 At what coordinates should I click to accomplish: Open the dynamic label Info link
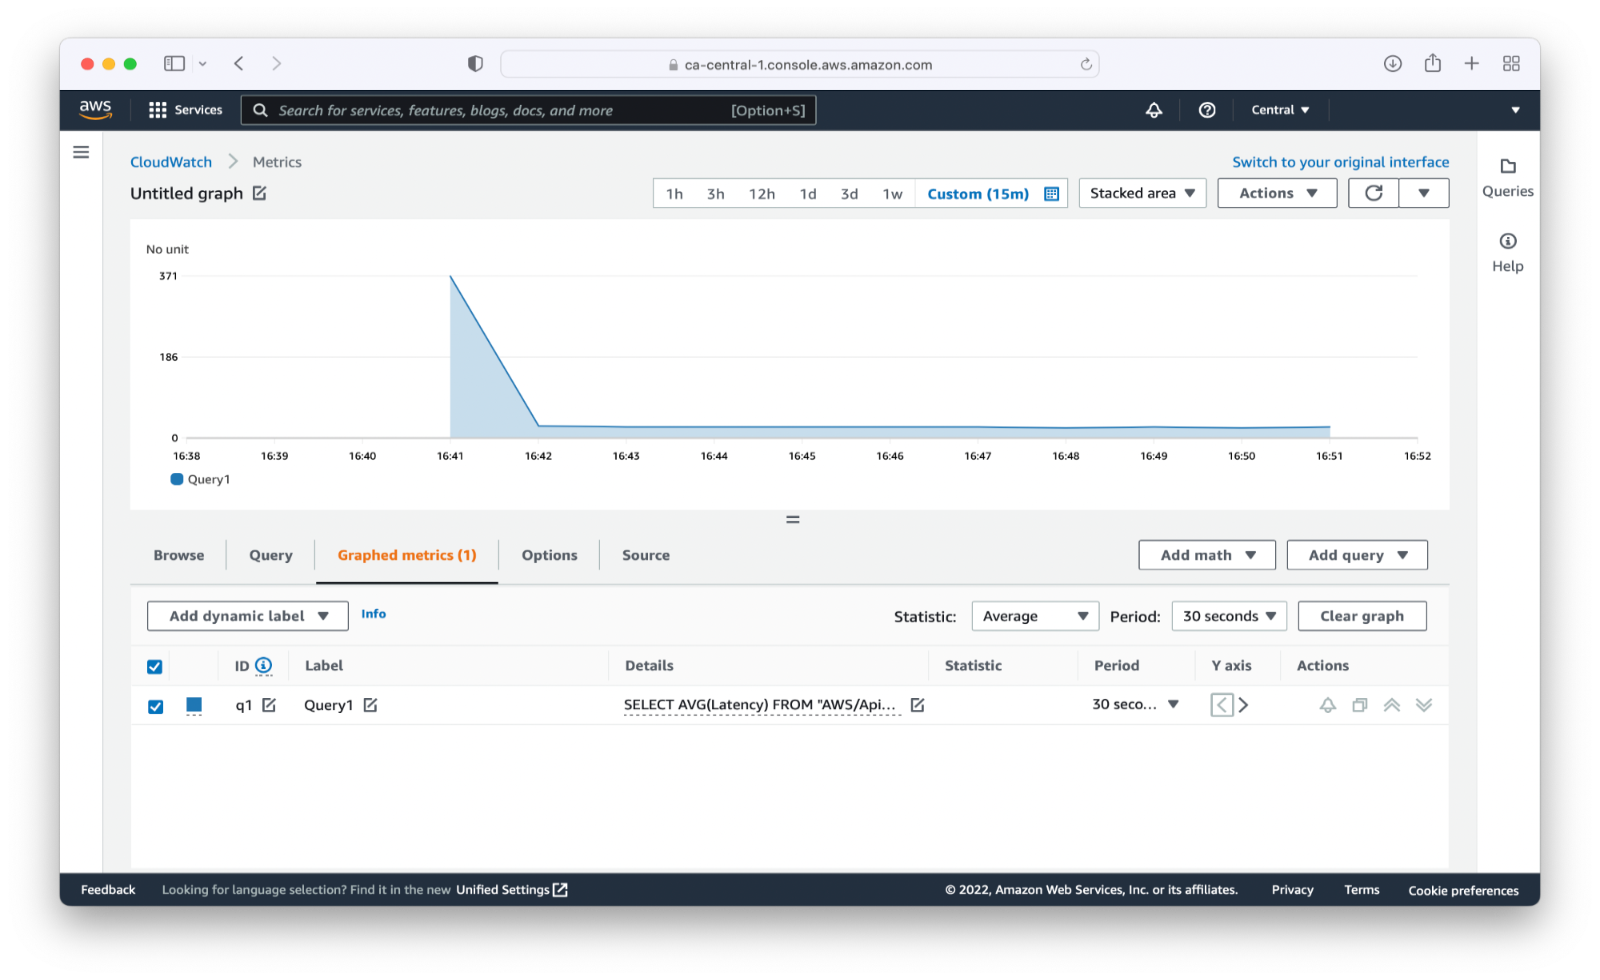coord(373,614)
